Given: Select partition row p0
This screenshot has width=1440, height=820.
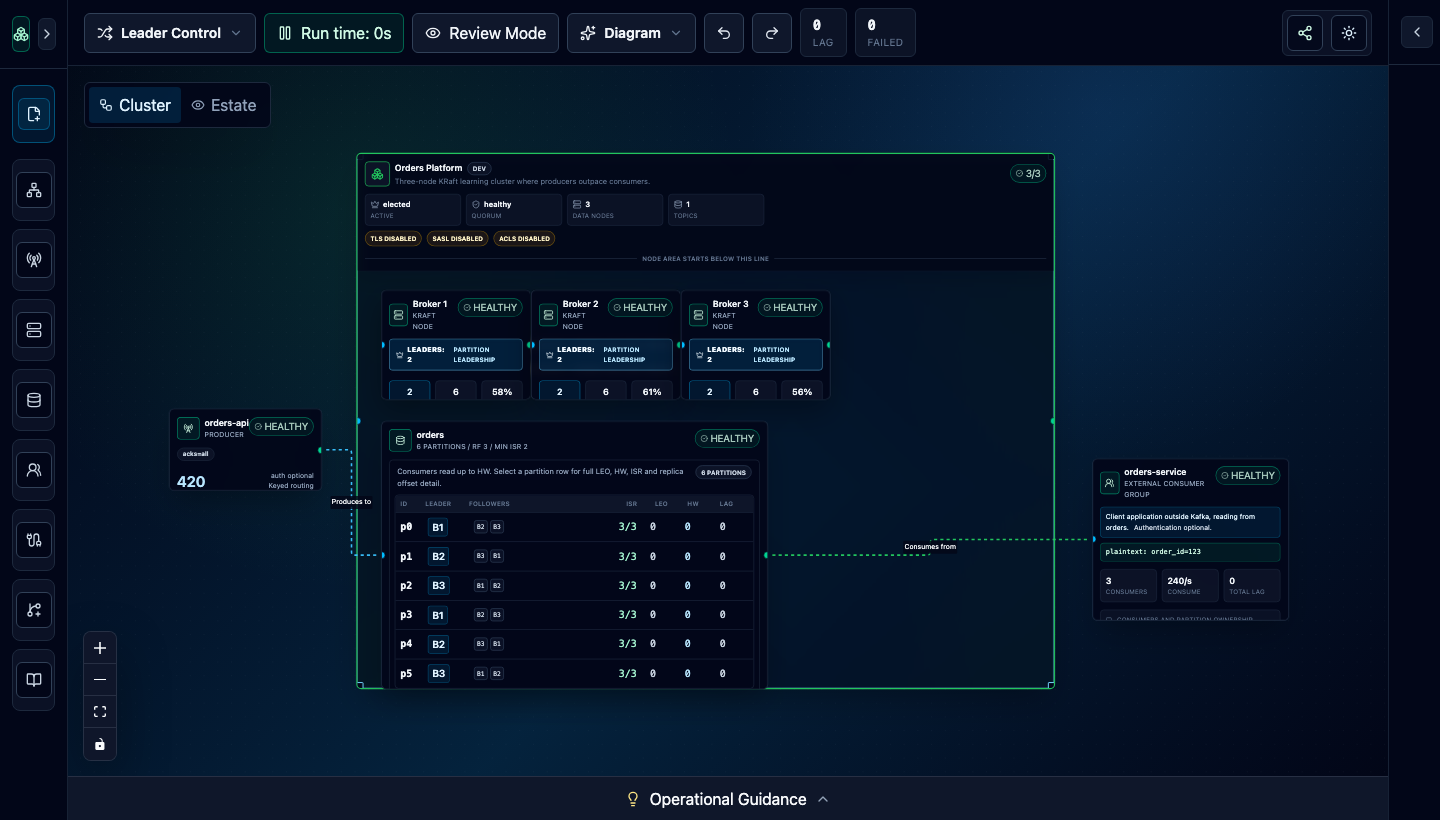Looking at the screenshot, I should [x=574, y=527].
